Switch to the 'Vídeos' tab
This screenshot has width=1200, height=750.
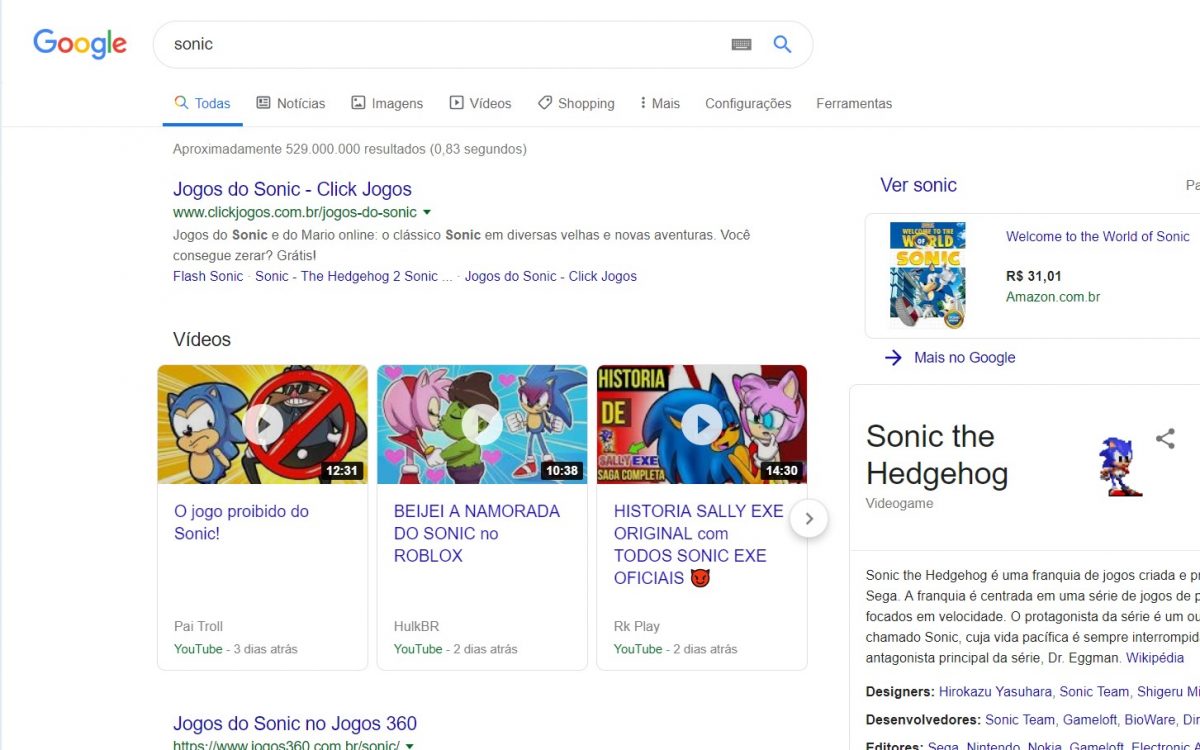(x=480, y=103)
